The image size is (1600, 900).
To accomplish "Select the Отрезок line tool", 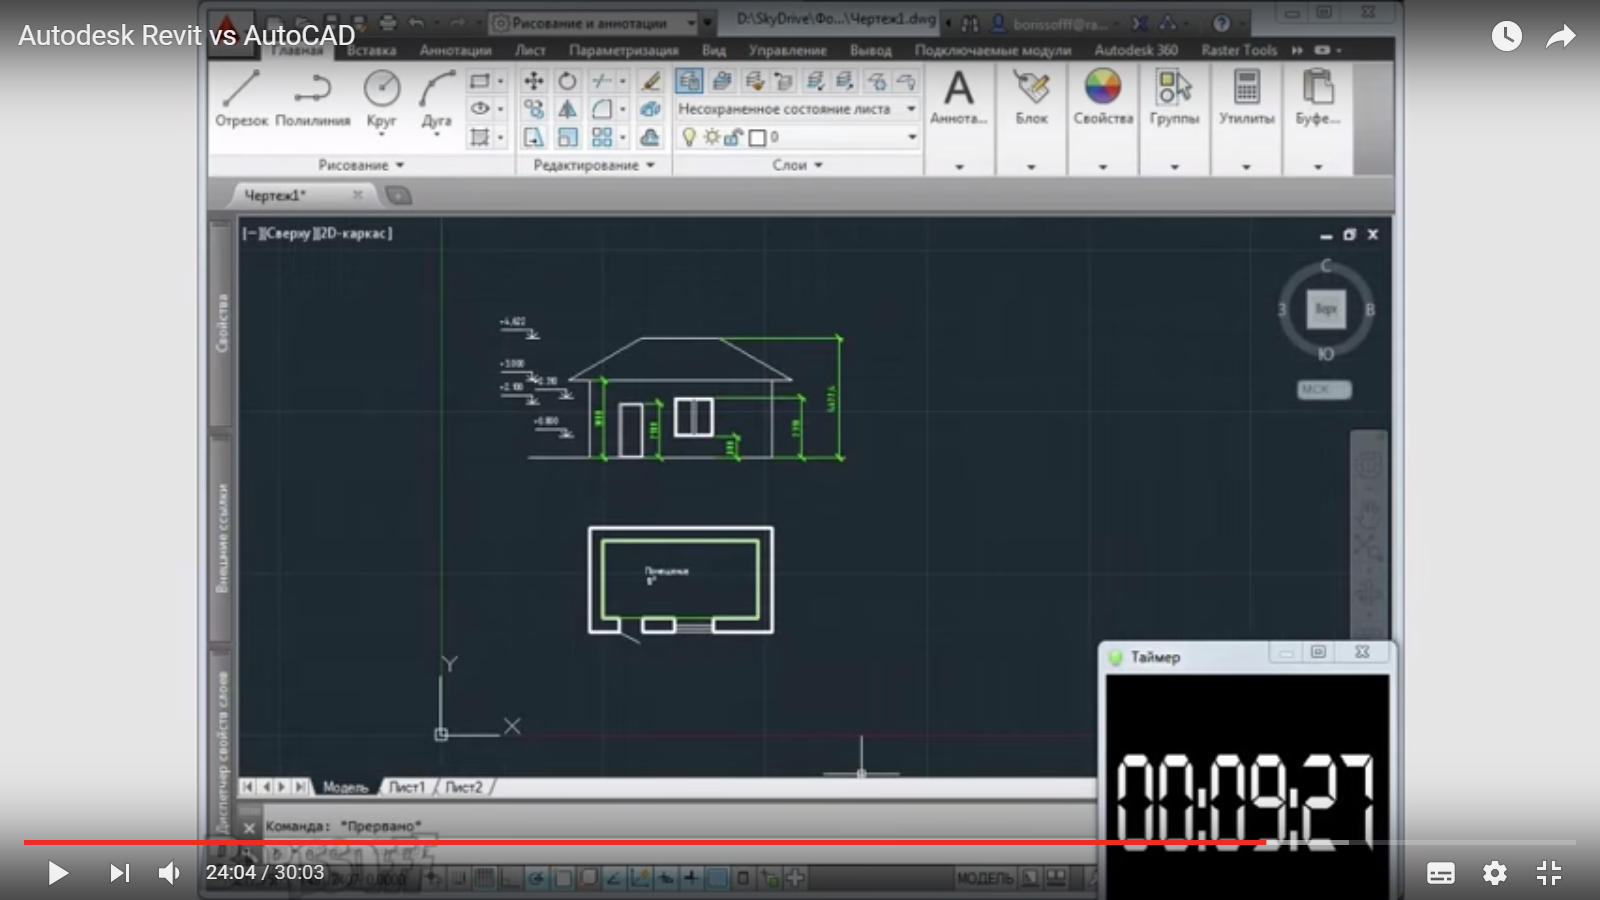I will click(241, 98).
